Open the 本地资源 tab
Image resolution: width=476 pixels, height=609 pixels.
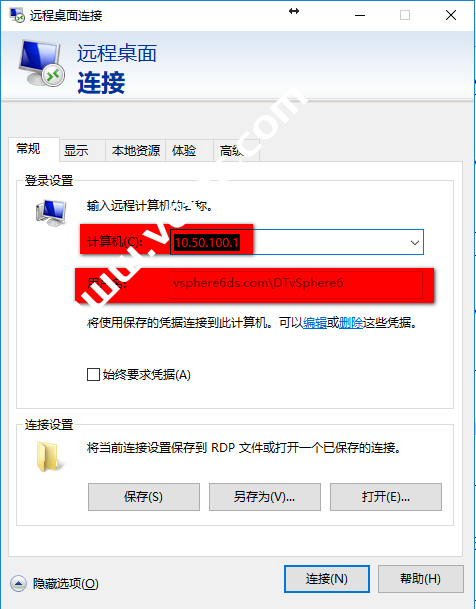click(136, 151)
